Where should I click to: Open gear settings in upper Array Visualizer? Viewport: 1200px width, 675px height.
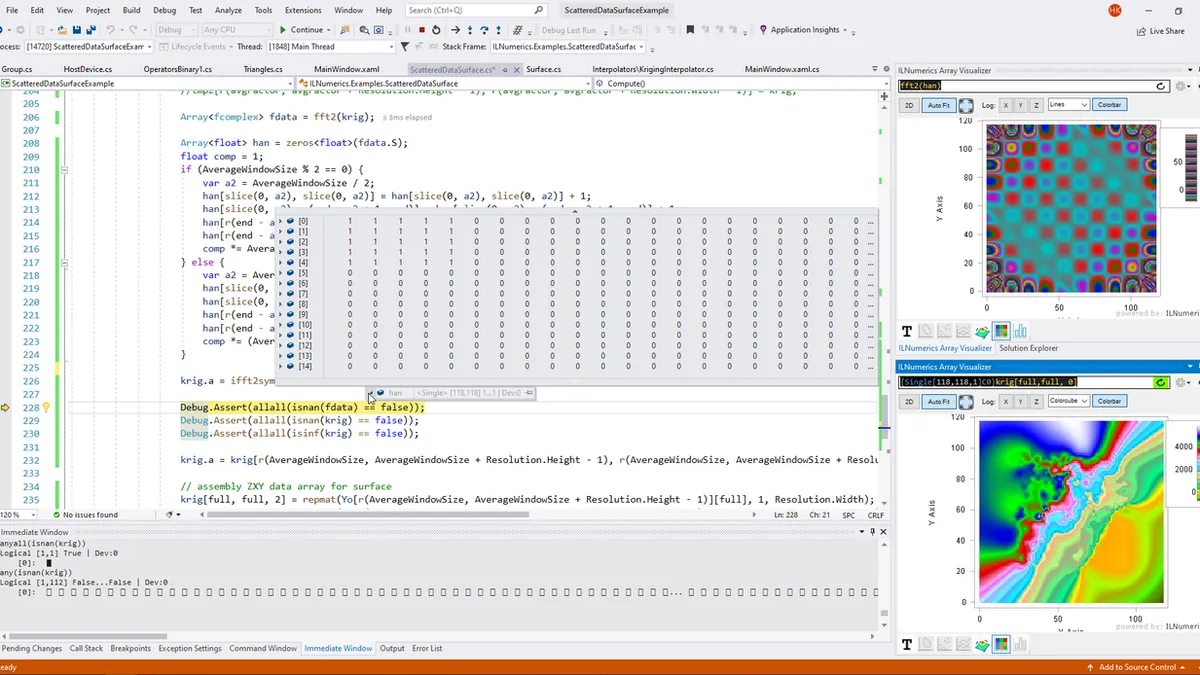tap(1181, 86)
